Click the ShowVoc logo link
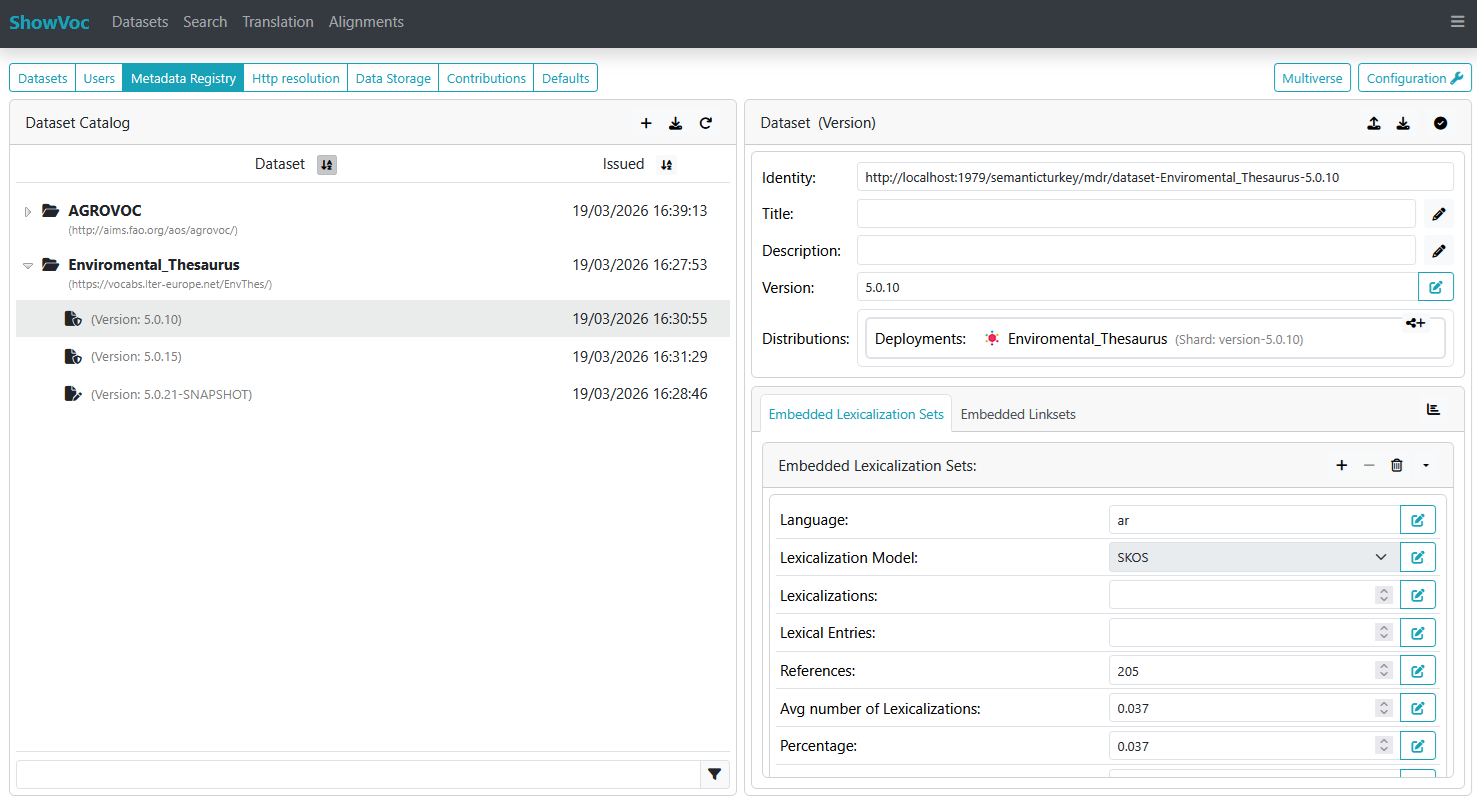 [50, 22]
